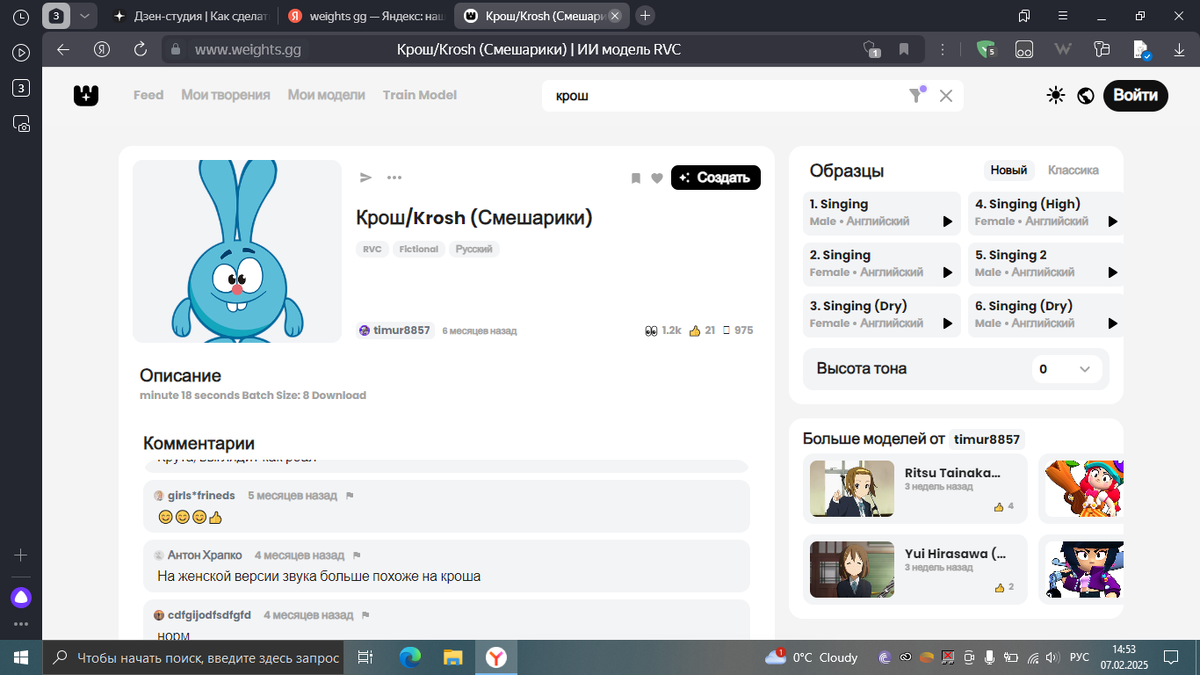Add page to browser bookmarks
This screenshot has height=675, width=1200.
tap(904, 49)
